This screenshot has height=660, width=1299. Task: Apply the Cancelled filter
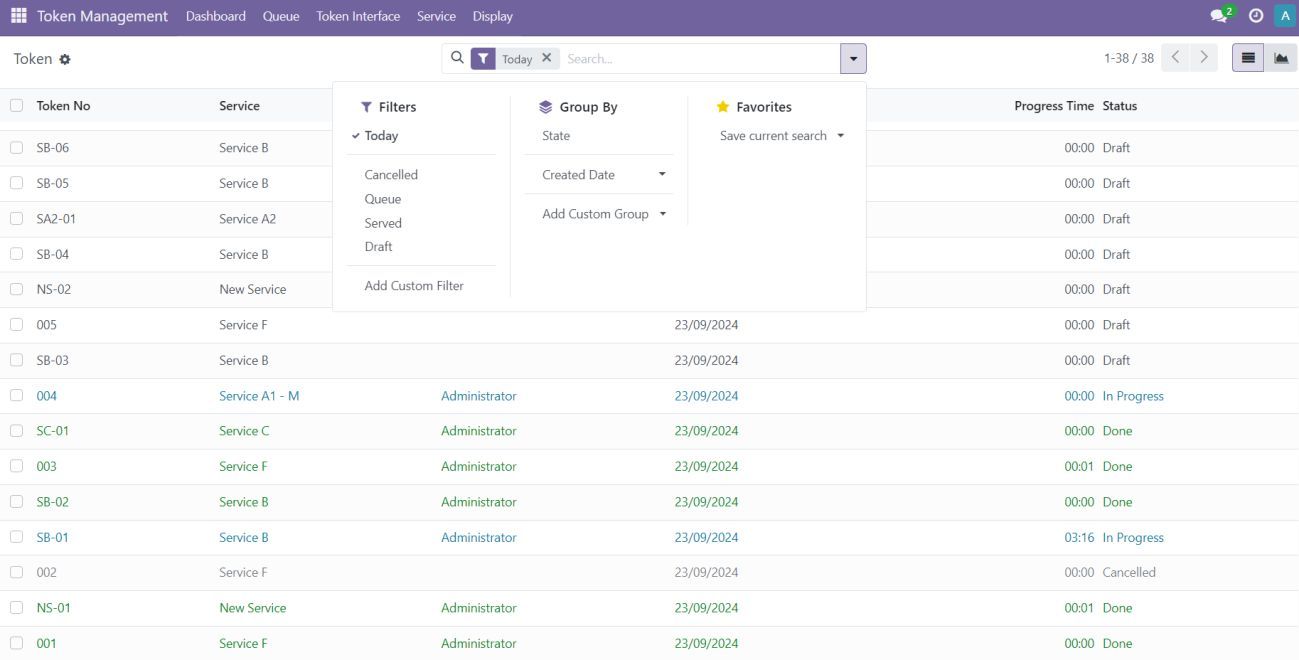[x=391, y=175]
